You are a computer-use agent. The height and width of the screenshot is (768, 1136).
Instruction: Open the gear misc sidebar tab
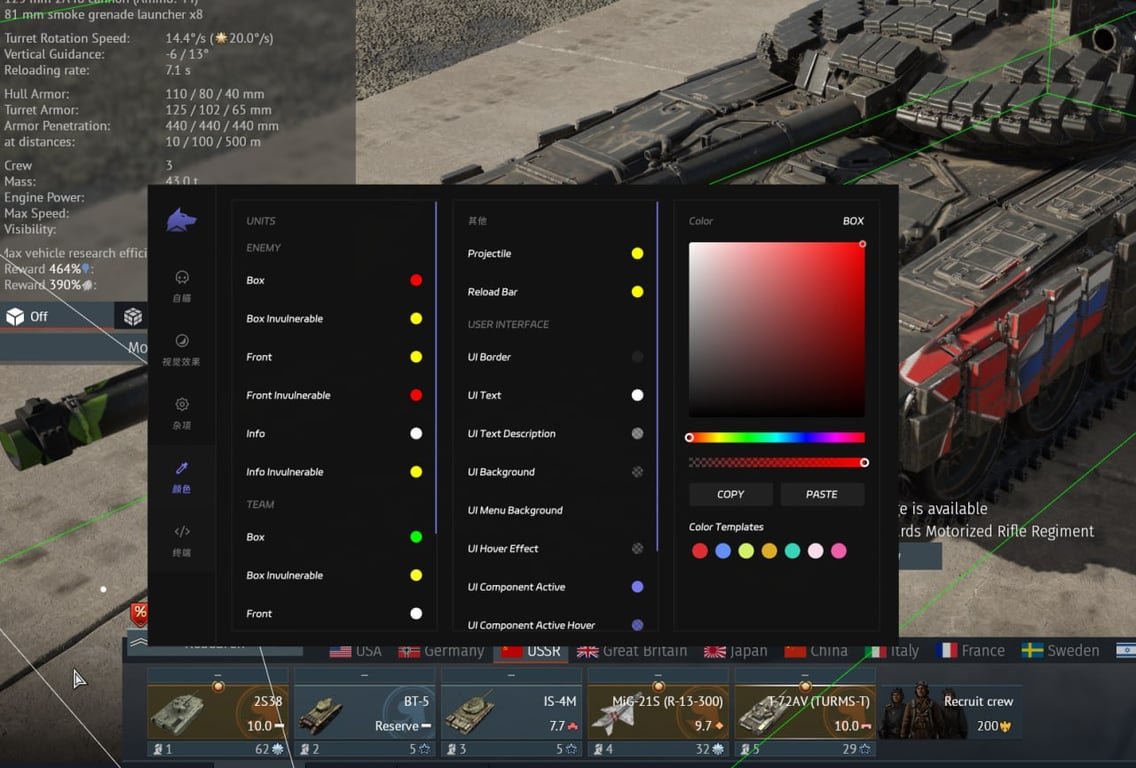coord(182,413)
